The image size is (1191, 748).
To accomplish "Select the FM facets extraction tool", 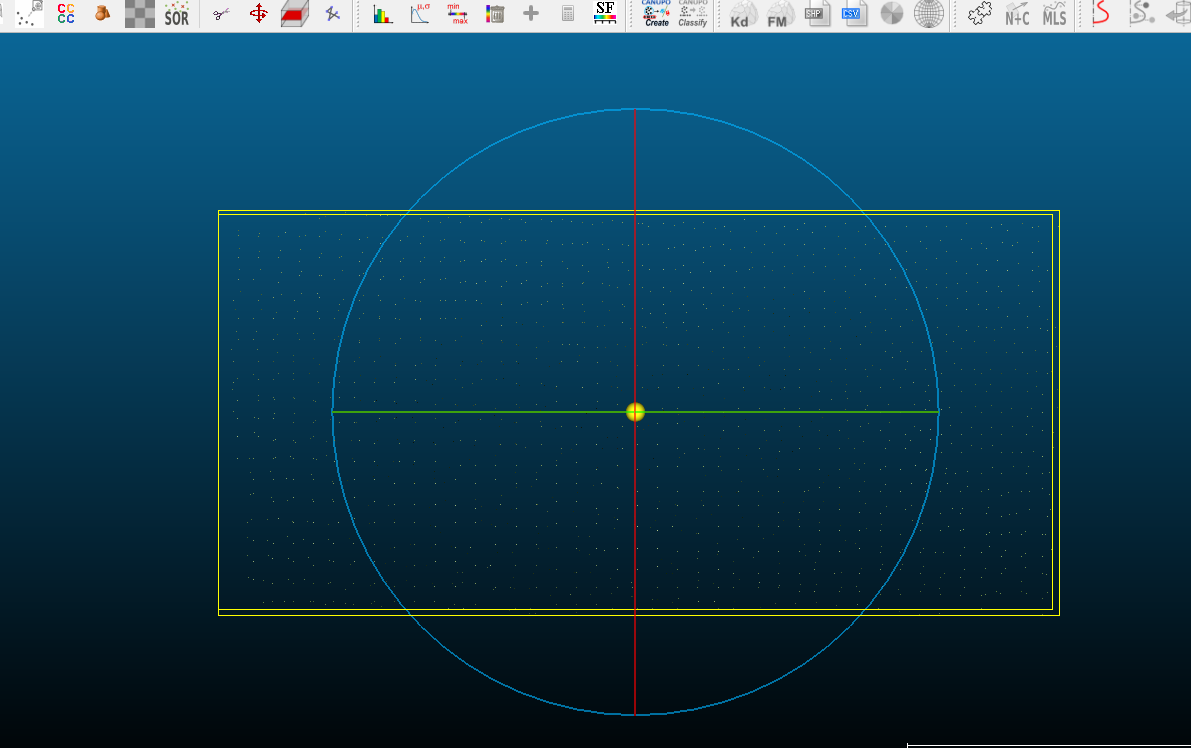I will tap(779, 15).
